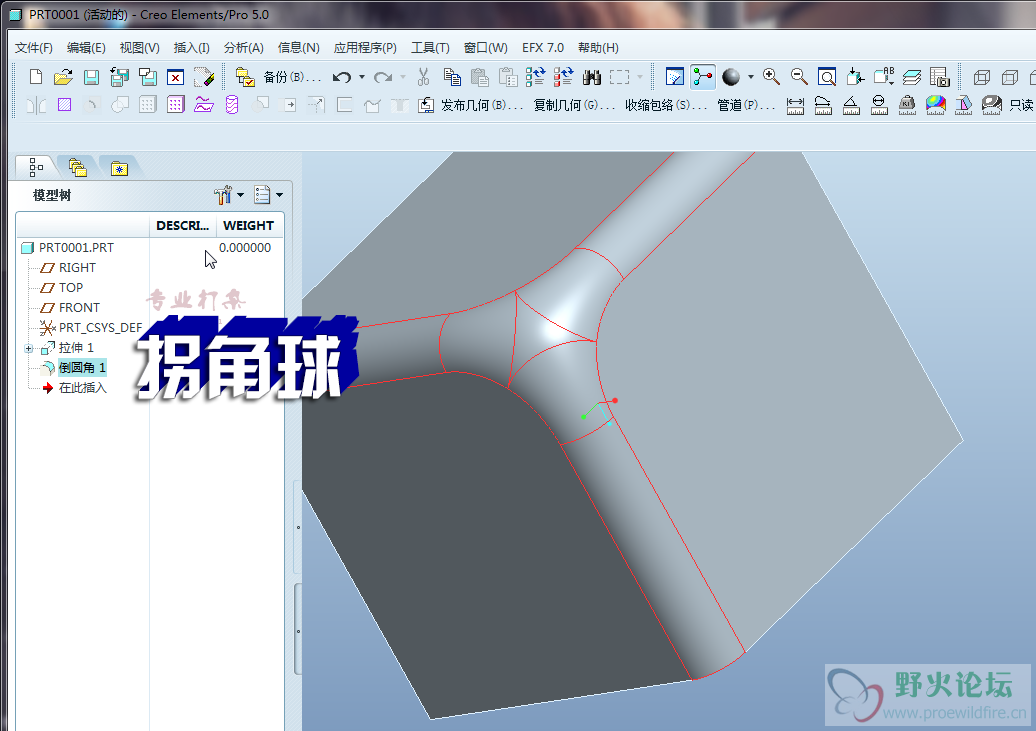1036x731 pixels.
Task: Click the 管道(P)... button
Action: click(x=746, y=105)
